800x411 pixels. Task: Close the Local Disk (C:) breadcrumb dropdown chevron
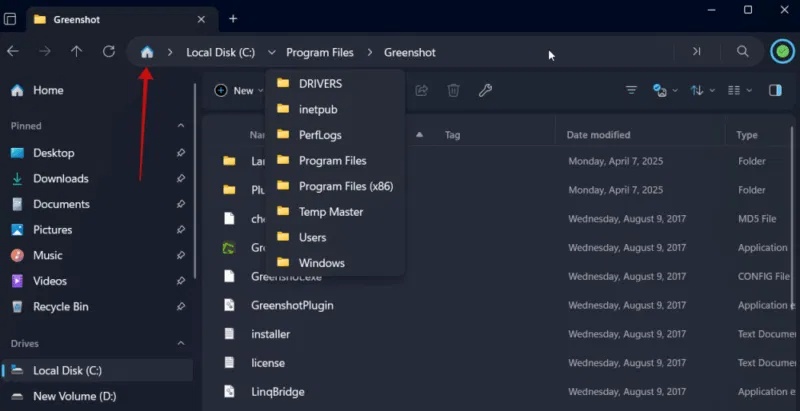[271, 52]
